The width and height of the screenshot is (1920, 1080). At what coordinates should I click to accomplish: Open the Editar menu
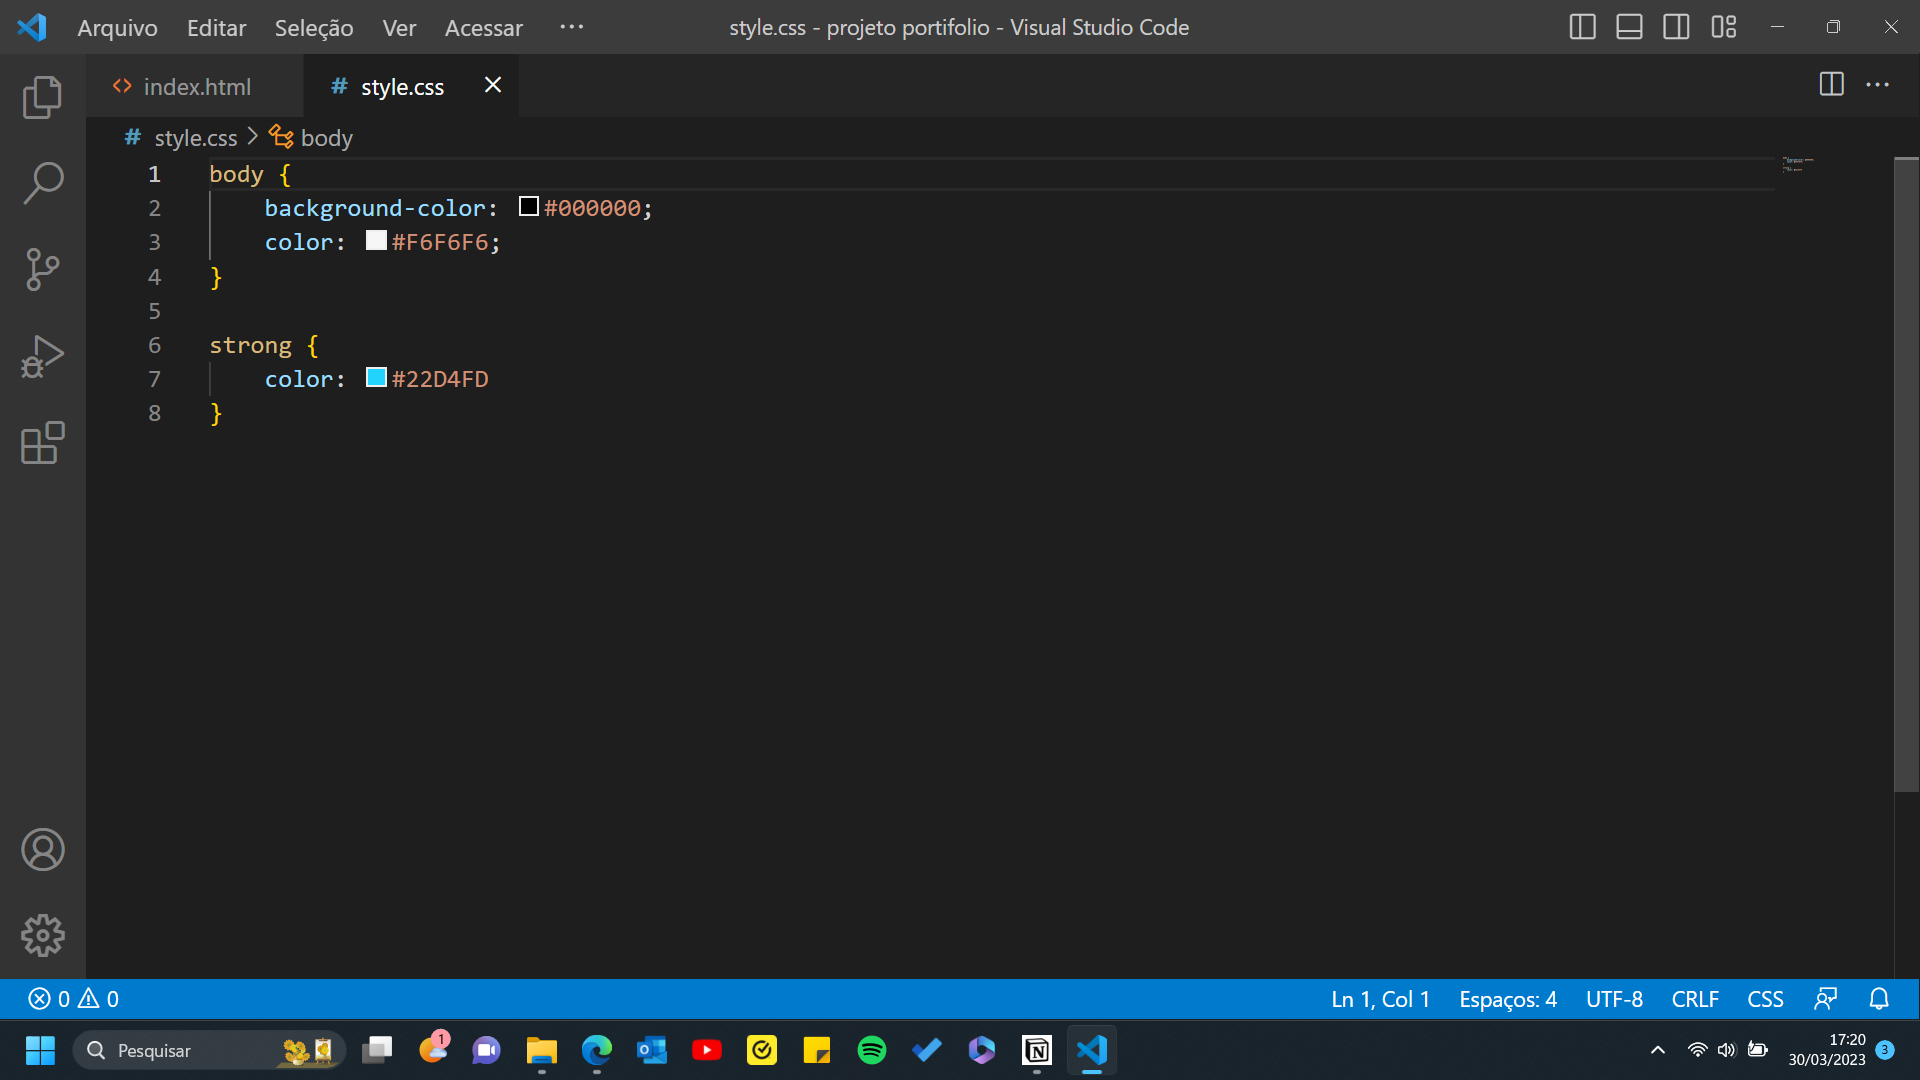pos(216,28)
